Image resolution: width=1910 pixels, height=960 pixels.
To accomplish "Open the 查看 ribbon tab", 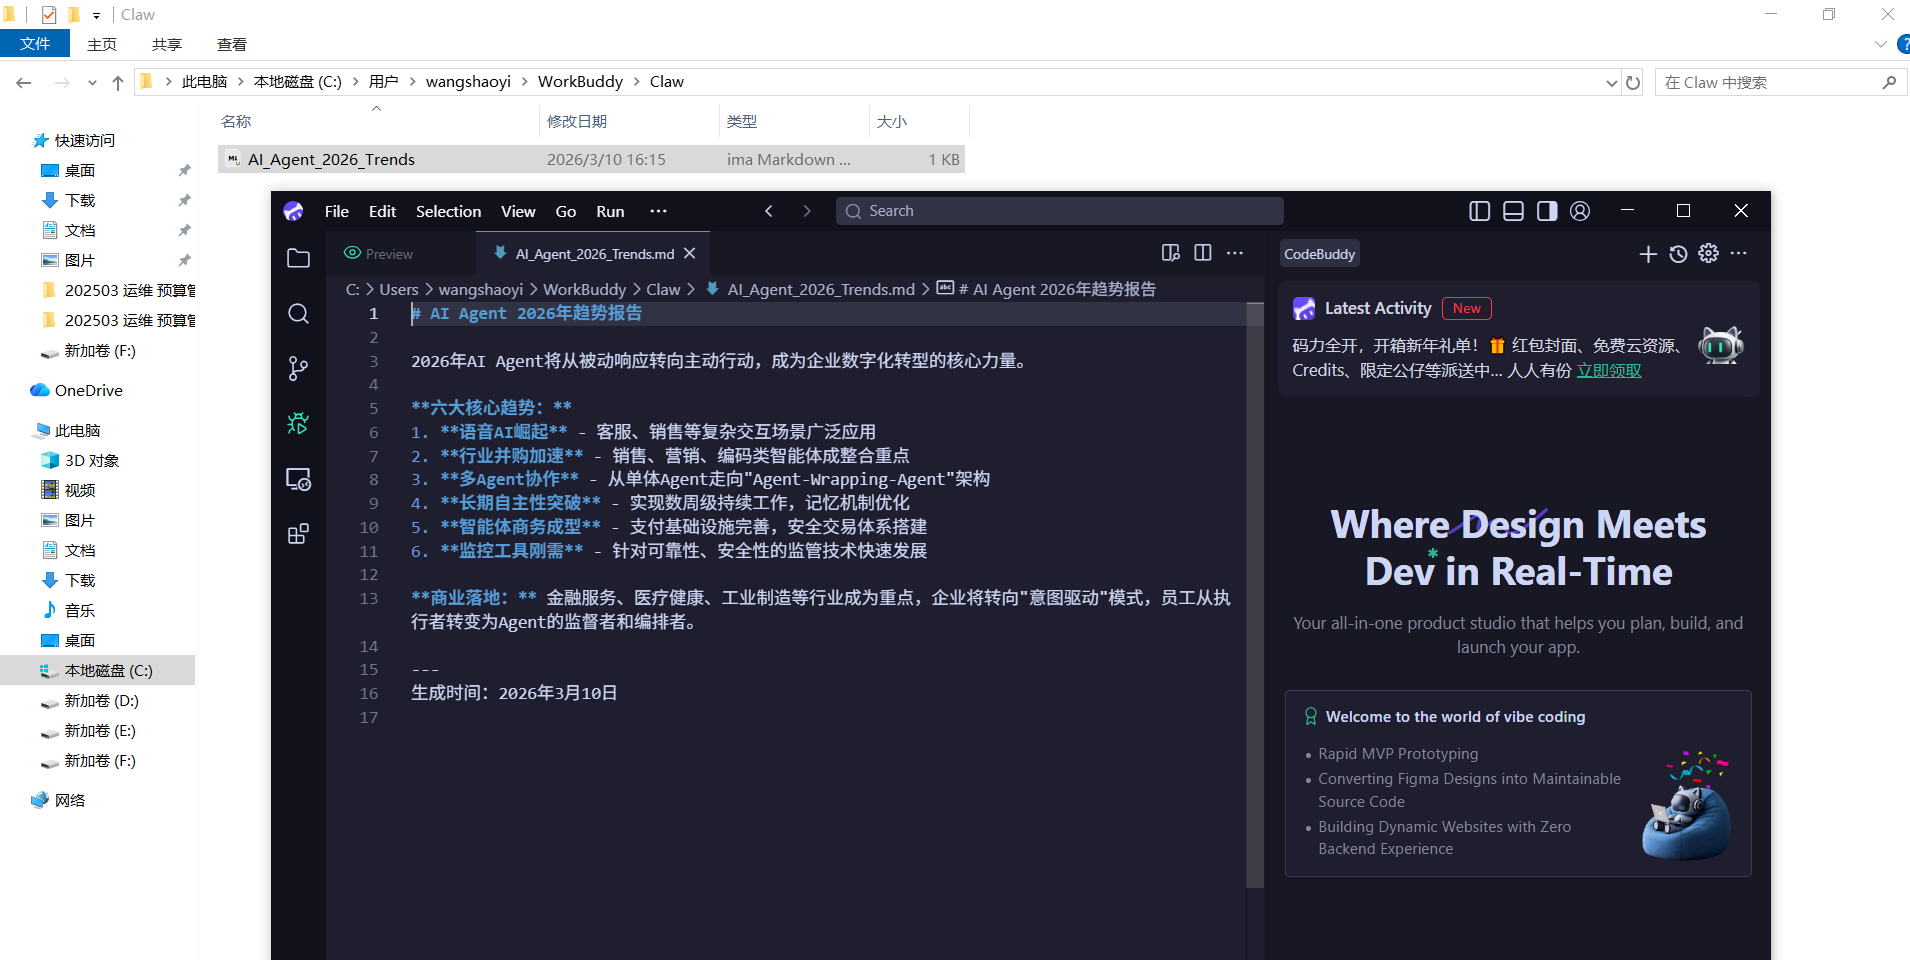I will [x=232, y=44].
